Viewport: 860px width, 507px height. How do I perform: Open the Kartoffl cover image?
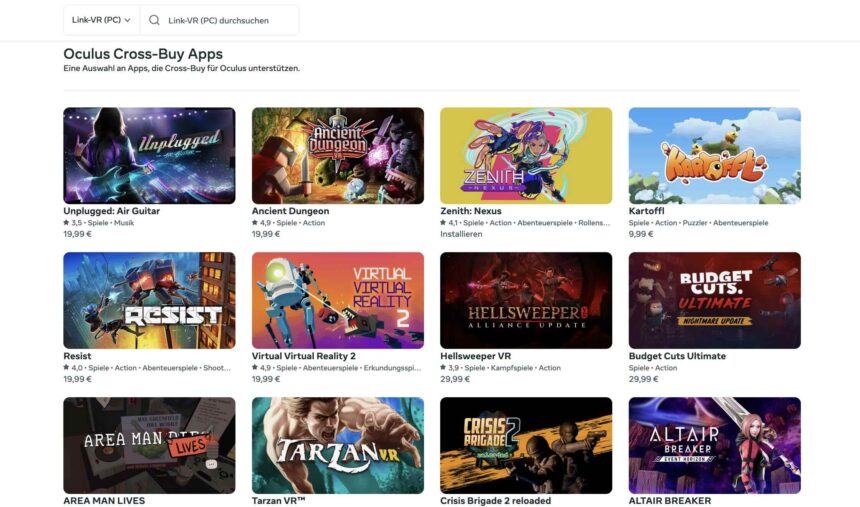pyautogui.click(x=715, y=156)
